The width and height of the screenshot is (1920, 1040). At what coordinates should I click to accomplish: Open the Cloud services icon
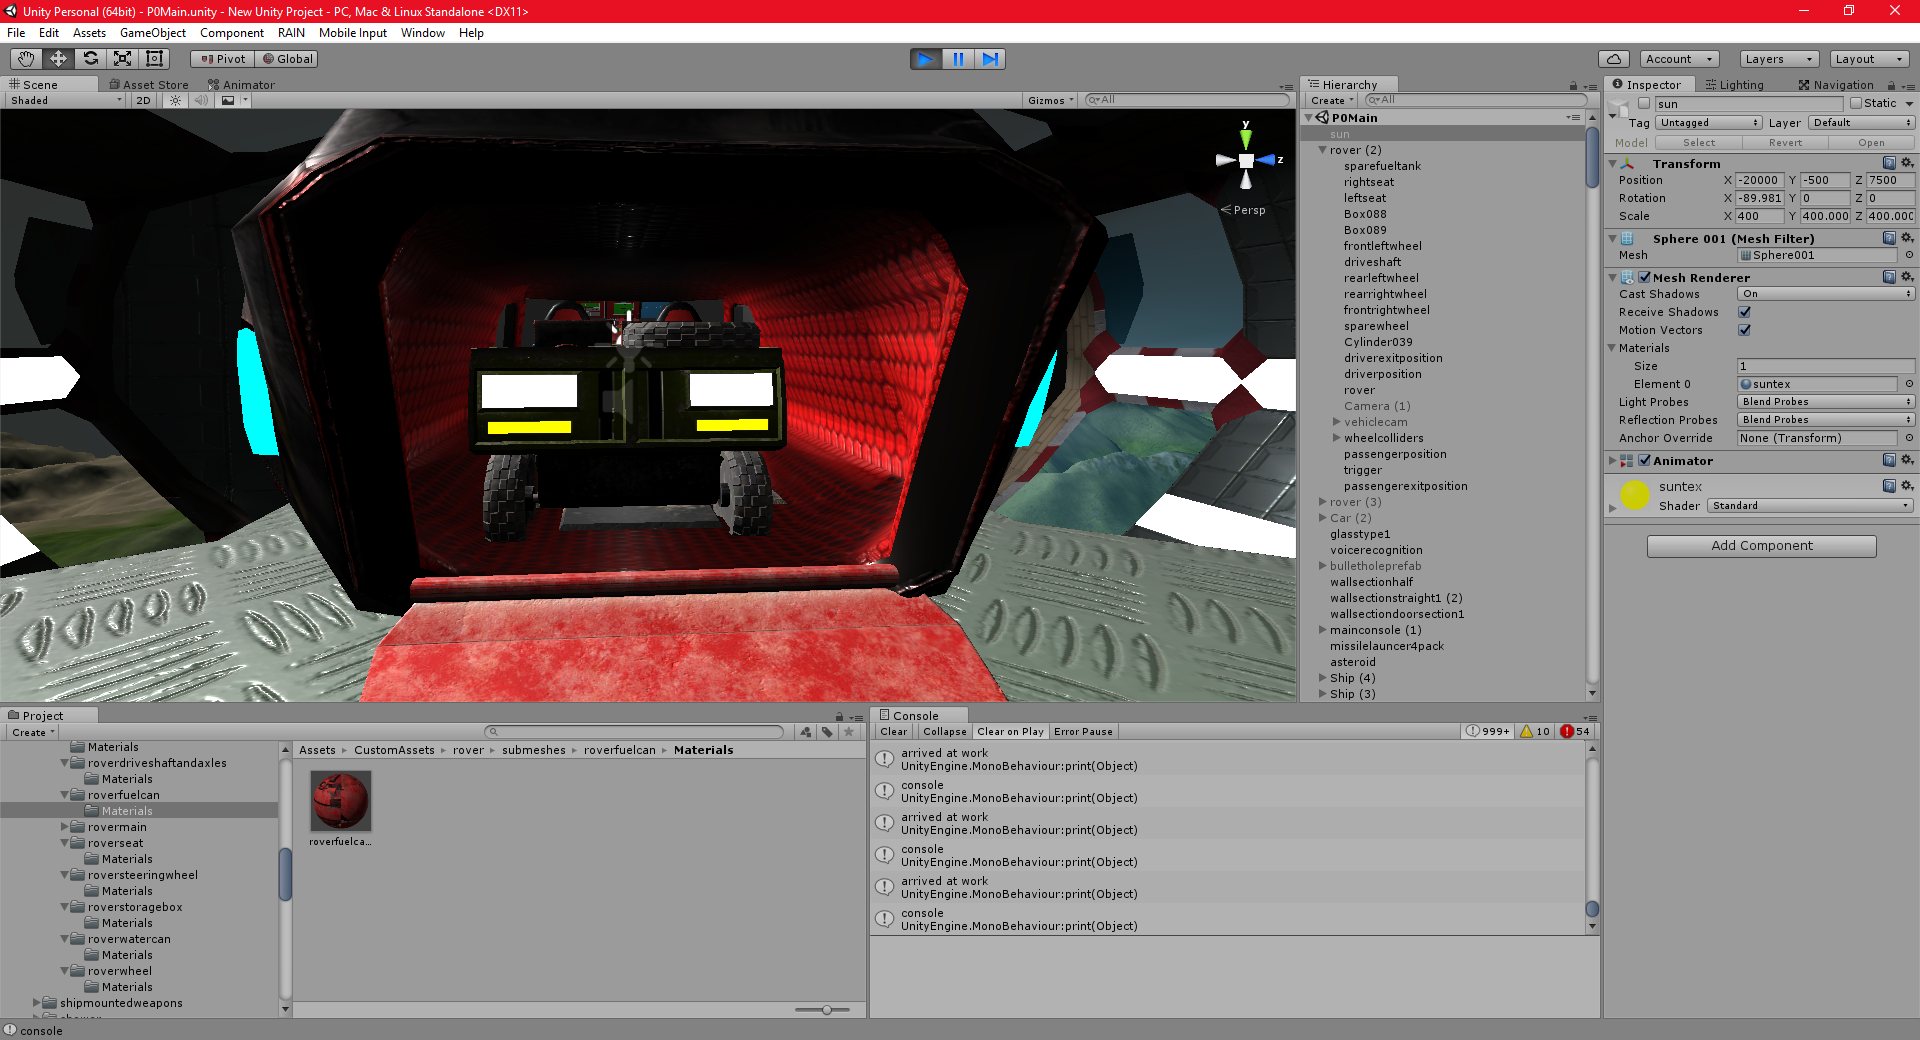(x=1614, y=59)
